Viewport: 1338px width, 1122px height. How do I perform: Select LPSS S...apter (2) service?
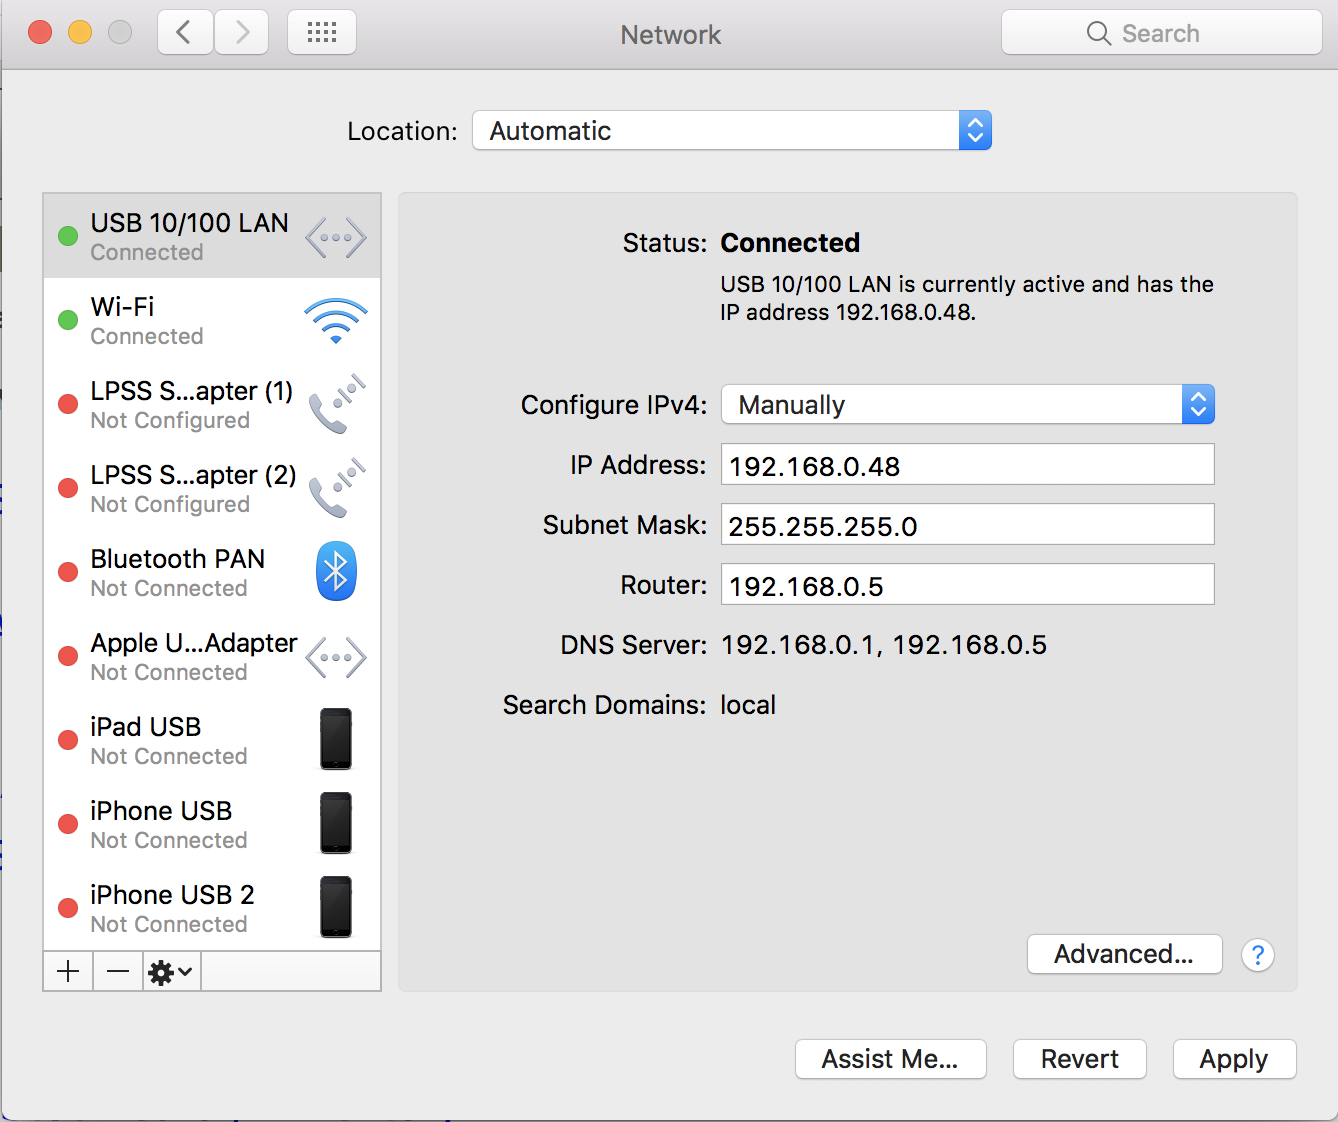pyautogui.click(x=212, y=488)
